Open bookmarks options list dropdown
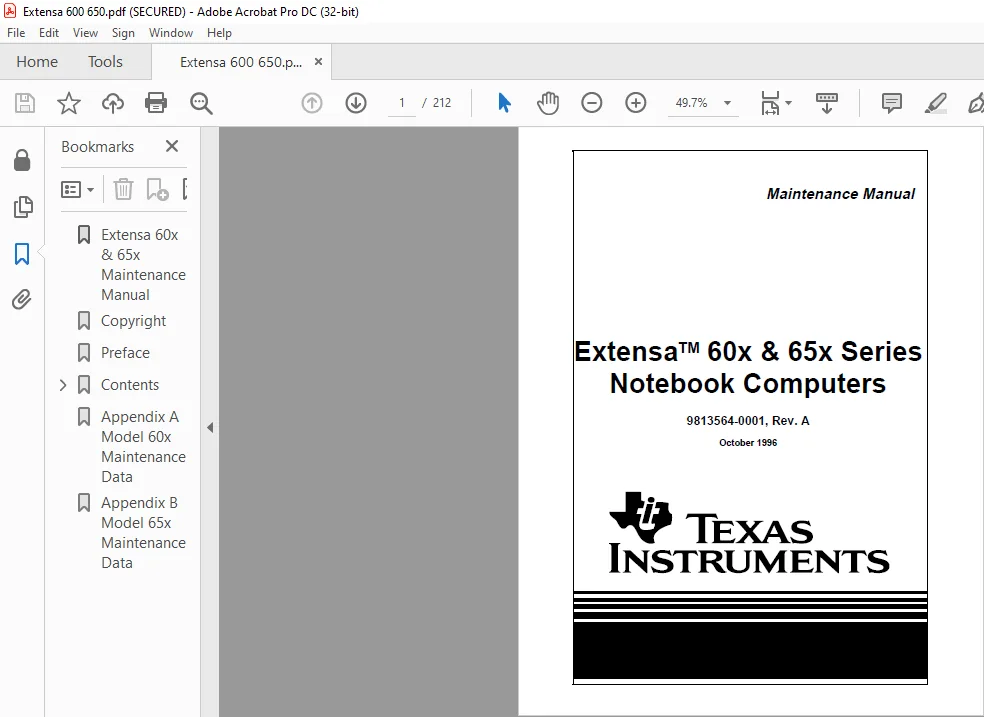This screenshot has height=717, width=984. click(x=77, y=189)
